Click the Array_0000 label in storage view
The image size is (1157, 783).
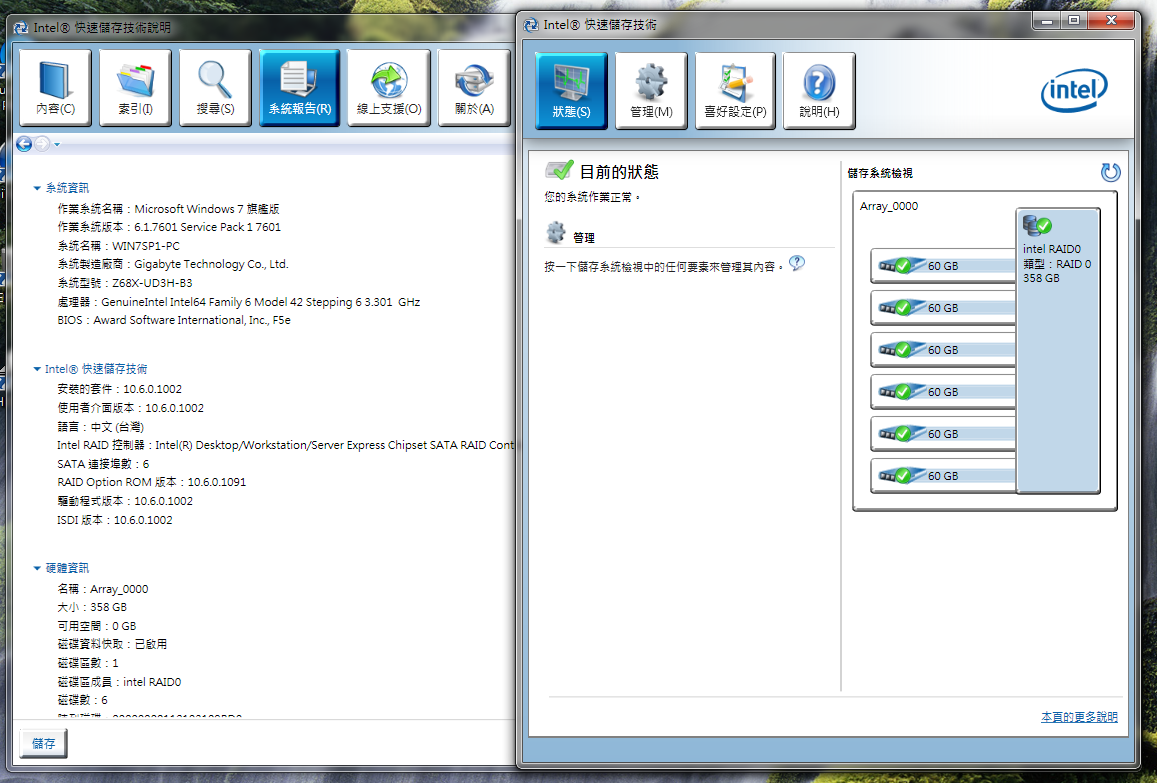click(888, 206)
